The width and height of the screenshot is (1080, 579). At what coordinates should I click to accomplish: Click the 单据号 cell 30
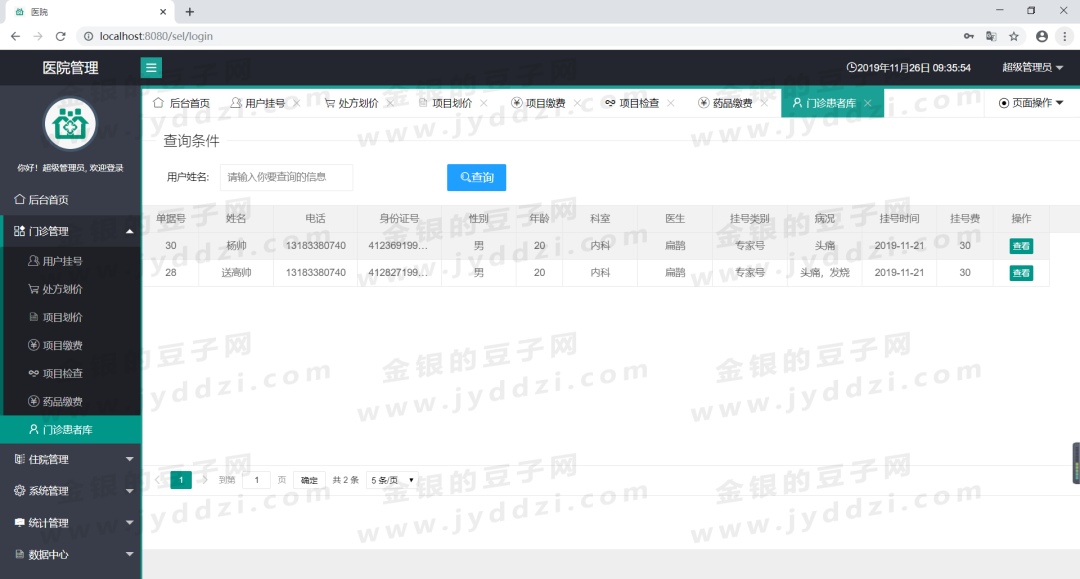[x=171, y=246]
